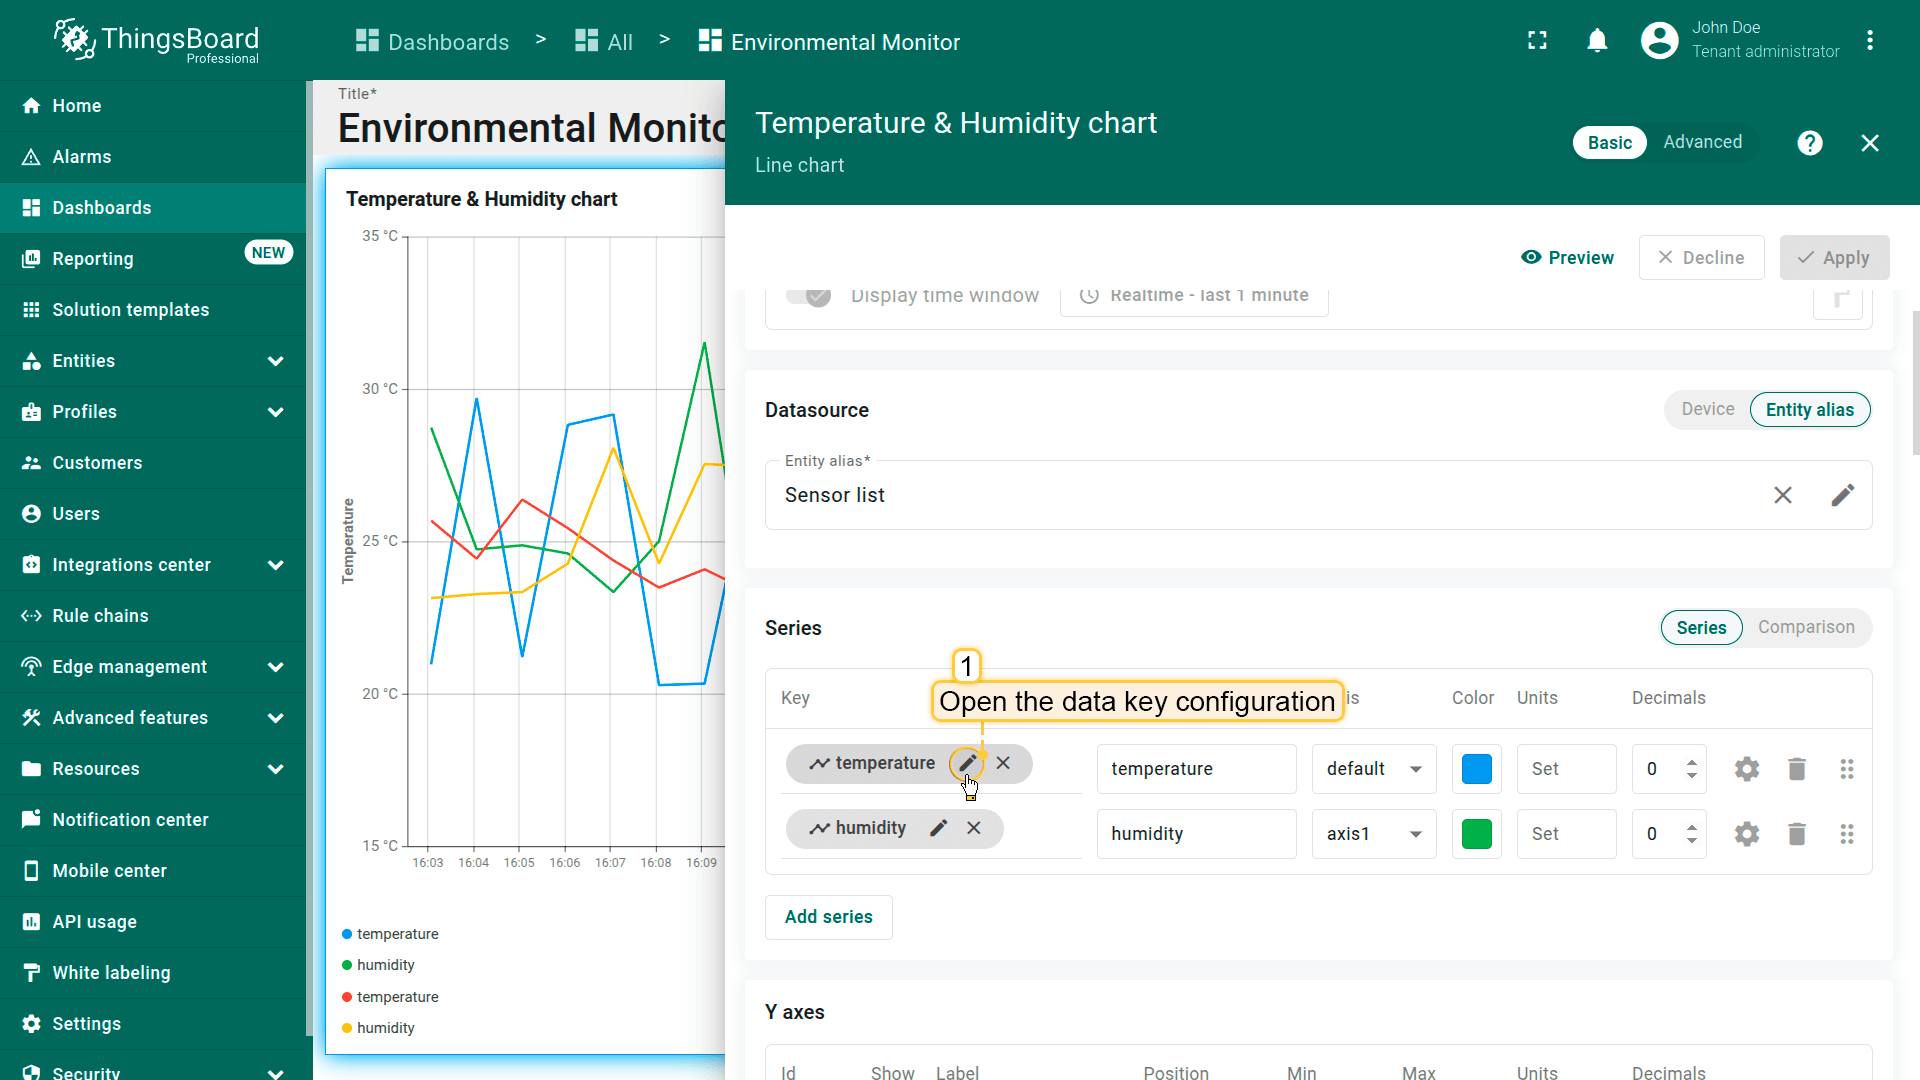Edit the humidity data key pencil
The image size is (1920, 1080).
click(x=938, y=828)
